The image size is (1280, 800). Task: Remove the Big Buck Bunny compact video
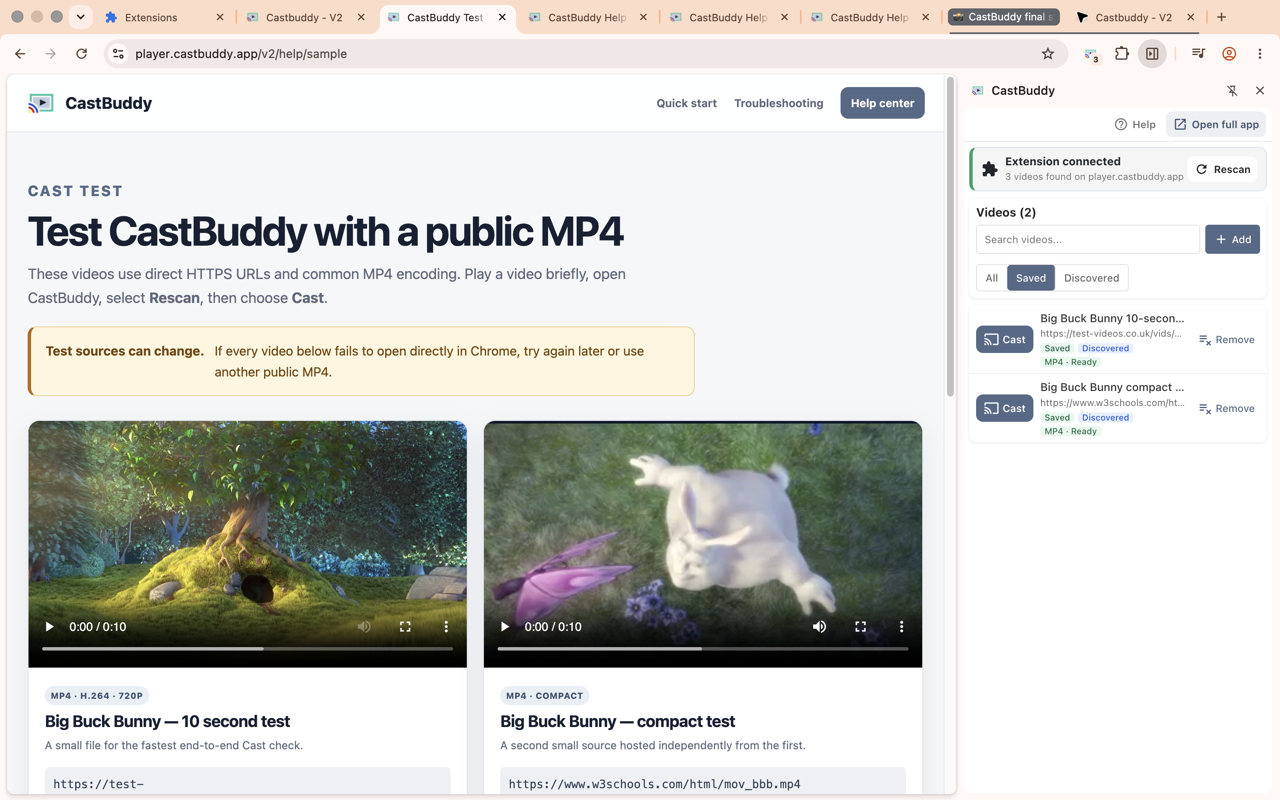point(1227,408)
